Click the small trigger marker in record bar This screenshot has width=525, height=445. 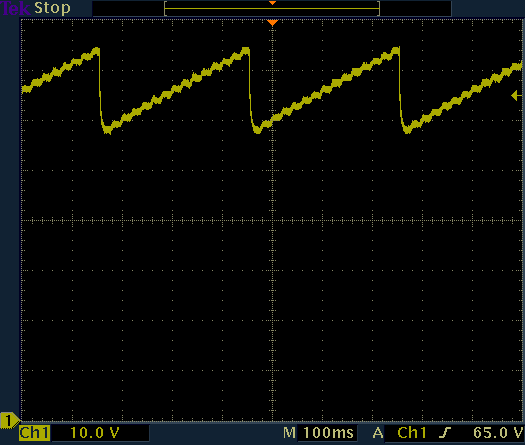273,3
